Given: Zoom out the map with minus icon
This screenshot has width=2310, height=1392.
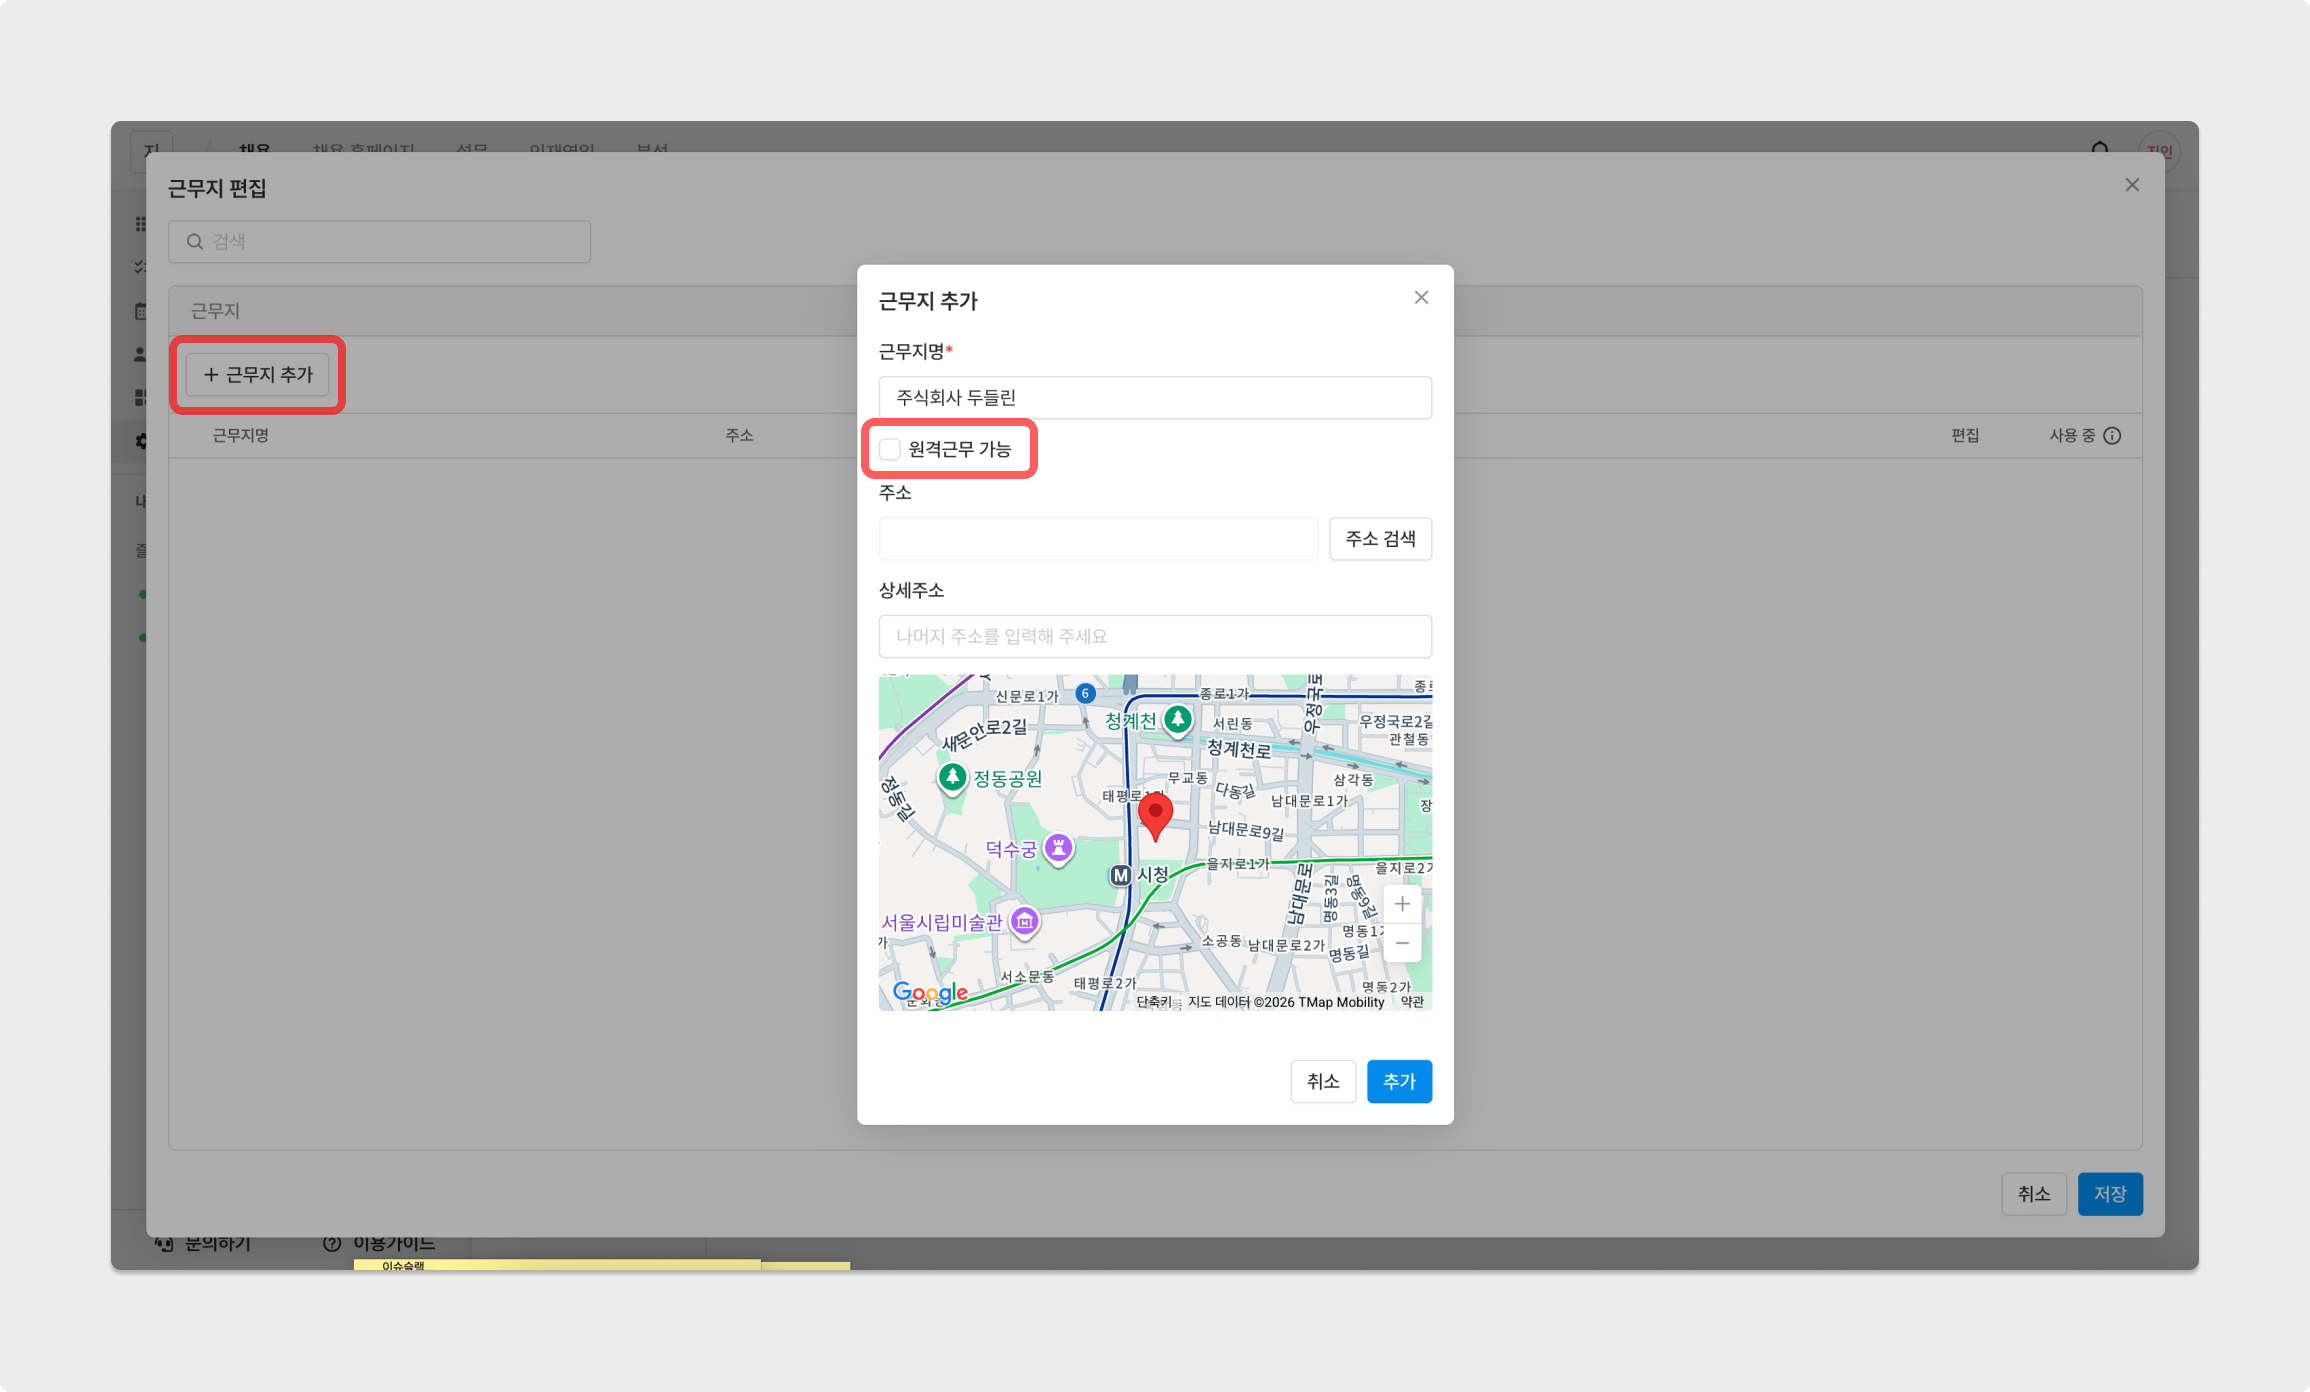Looking at the screenshot, I should pos(1402,943).
